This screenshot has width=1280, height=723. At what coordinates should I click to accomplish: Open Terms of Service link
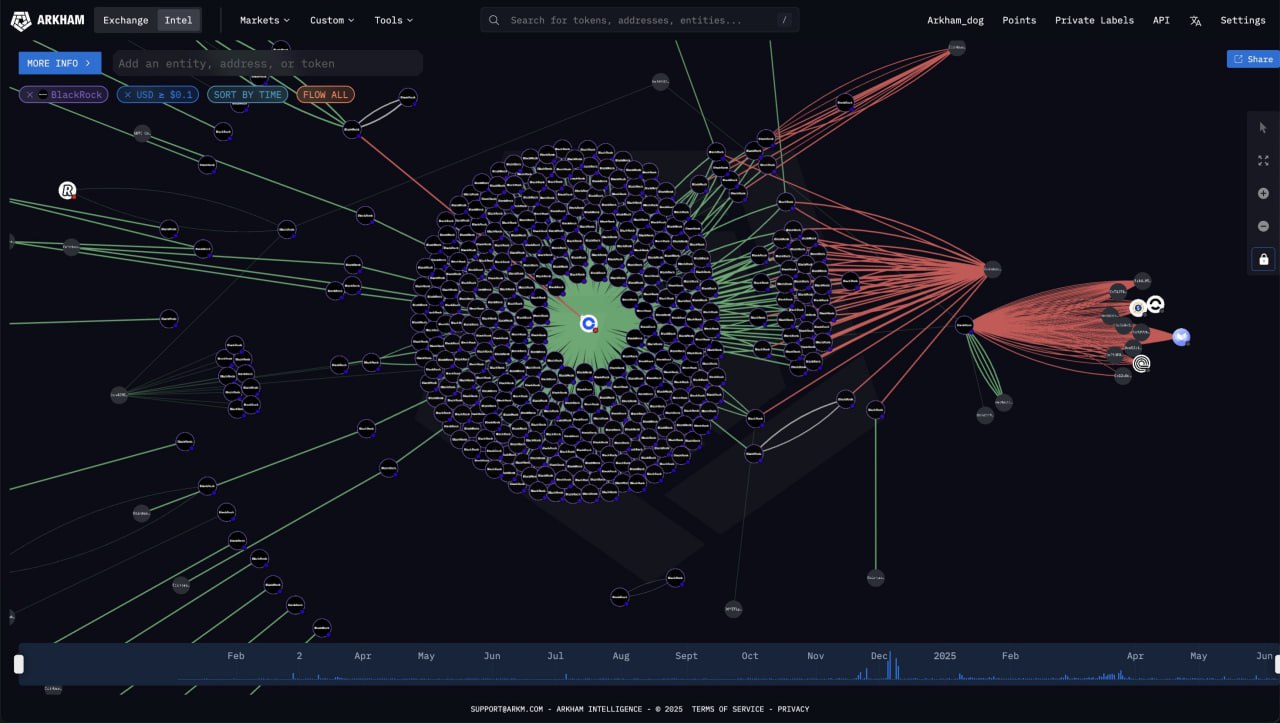728,709
